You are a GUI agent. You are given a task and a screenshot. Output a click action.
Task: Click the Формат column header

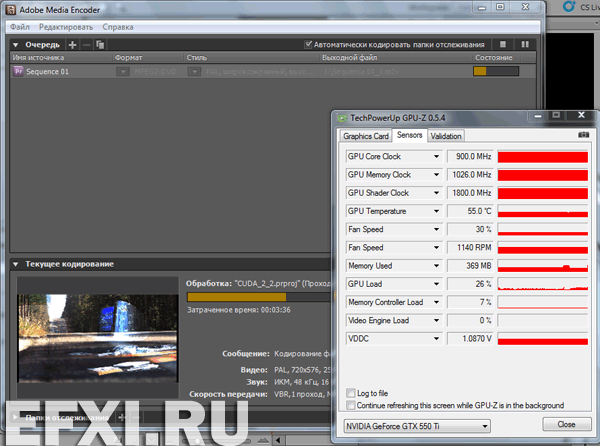tap(148, 58)
